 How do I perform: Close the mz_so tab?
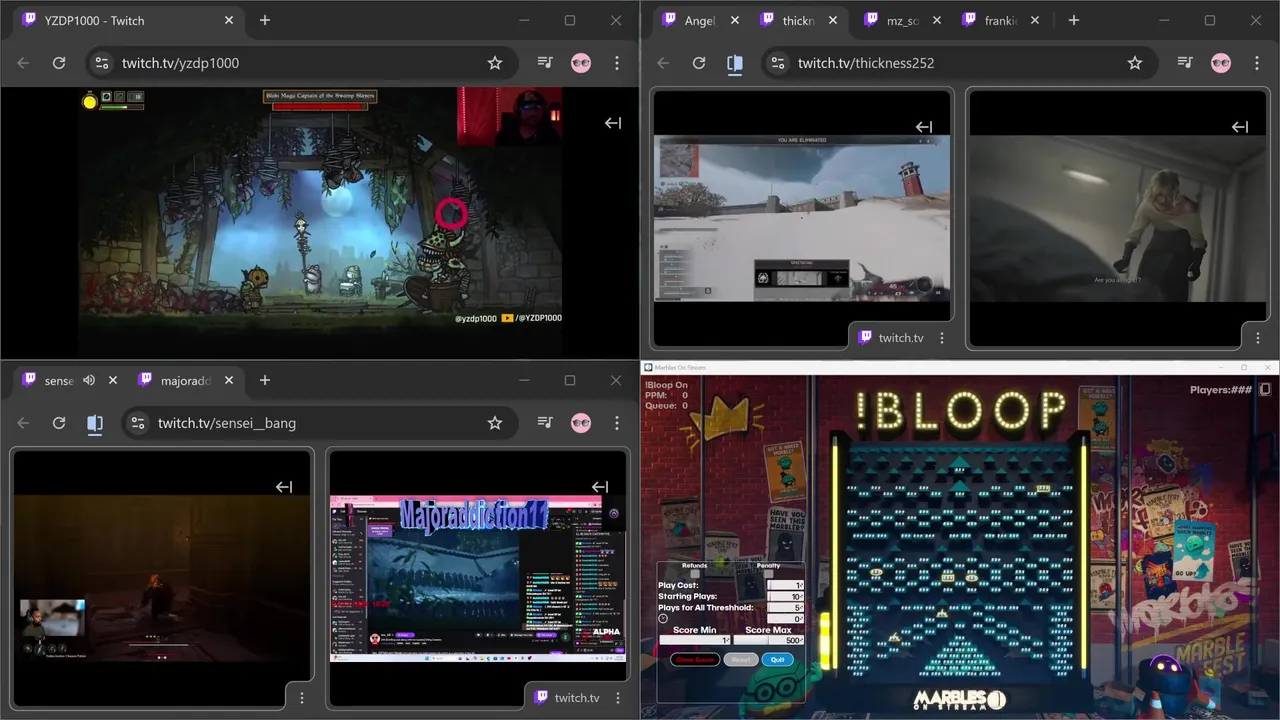tap(937, 20)
